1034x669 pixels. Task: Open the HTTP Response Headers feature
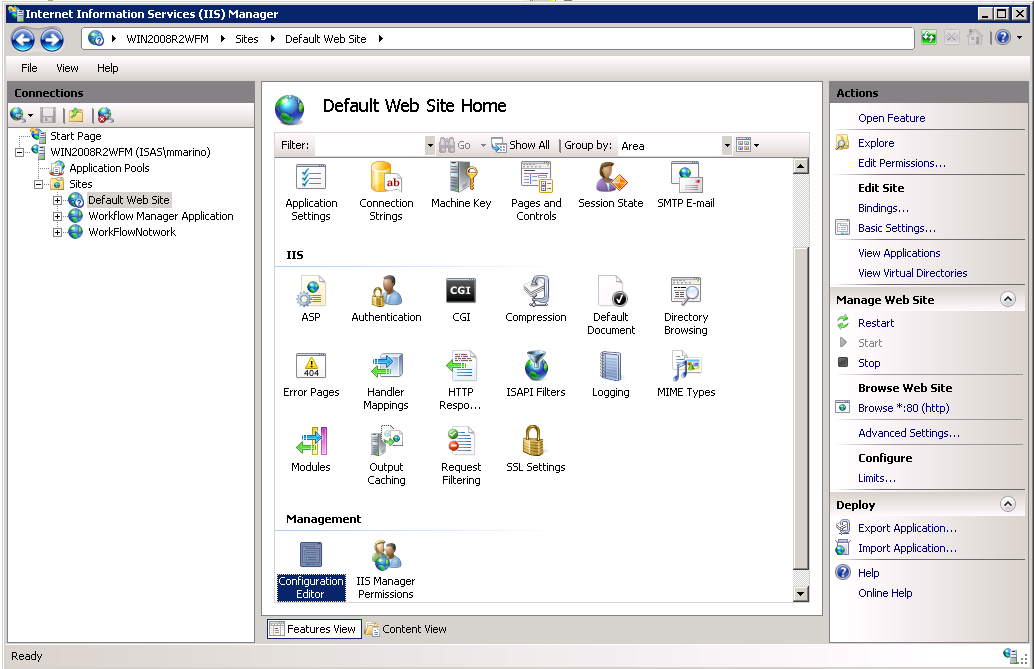(x=461, y=381)
